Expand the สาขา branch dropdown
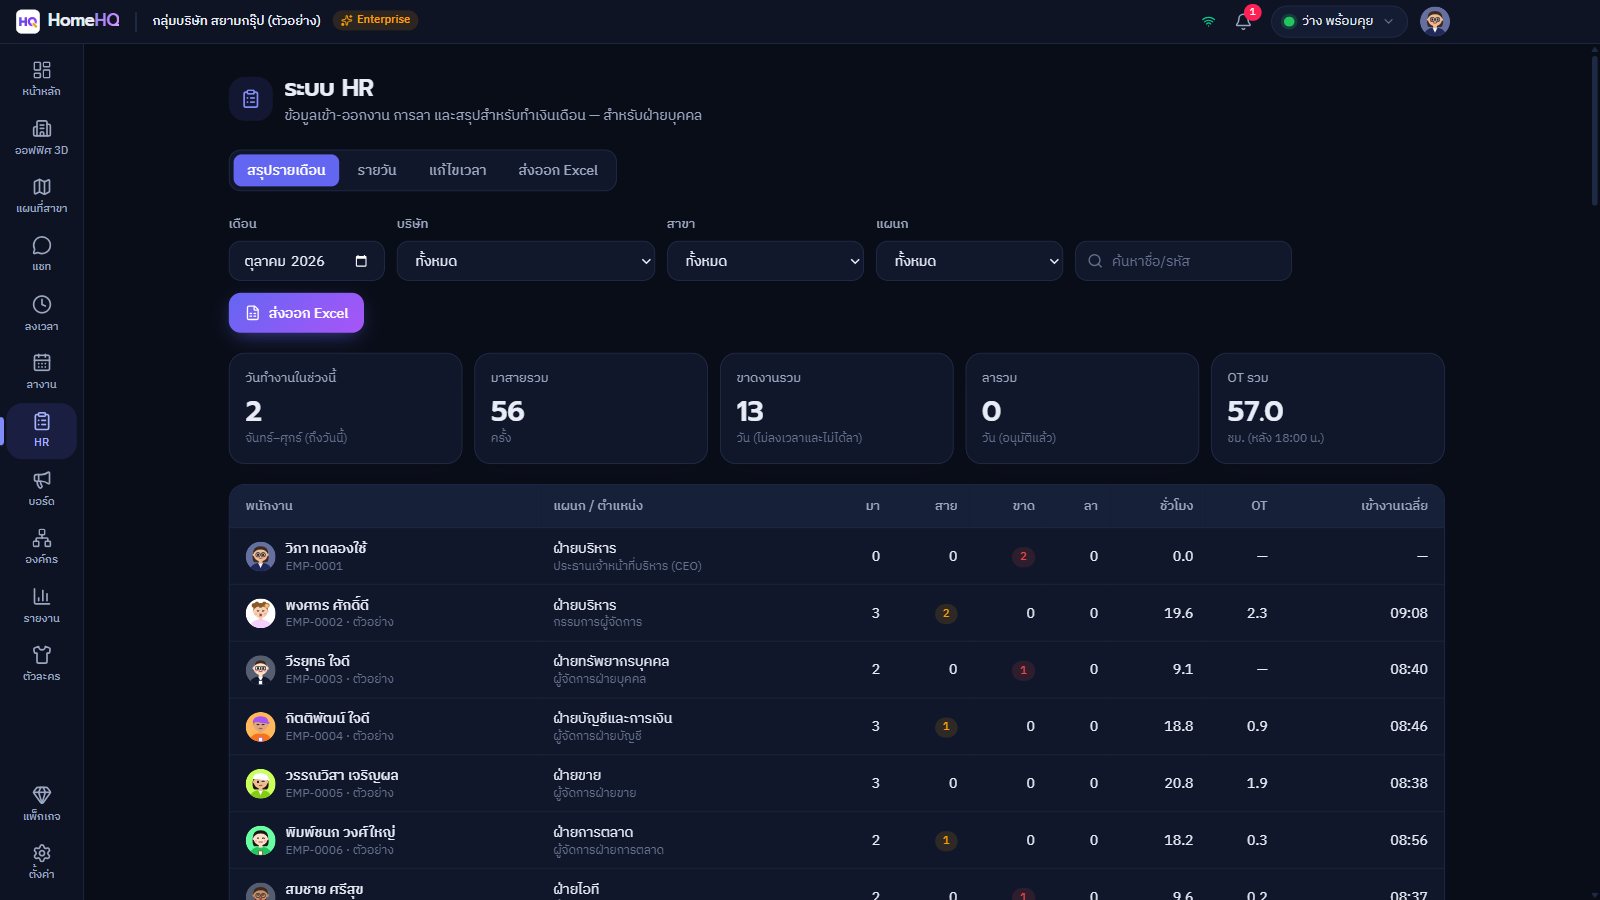Screen dimensions: 1600x900 765,261
